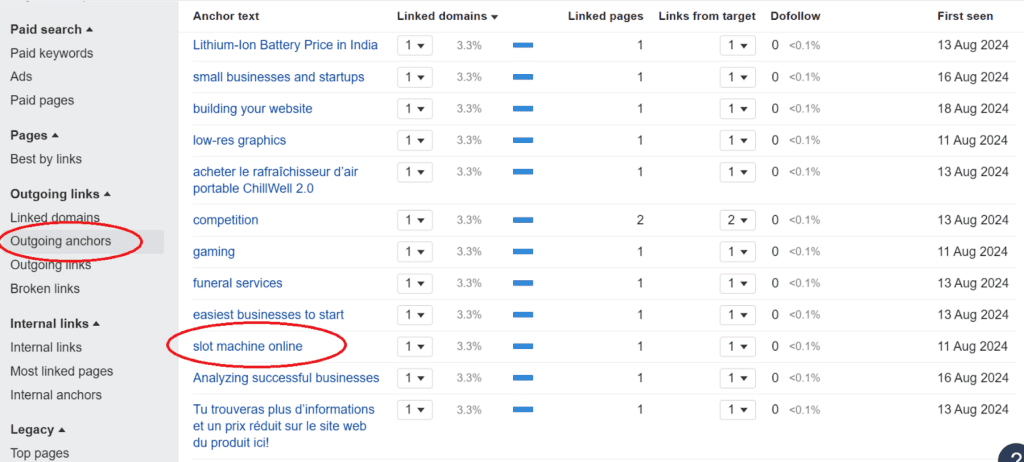This screenshot has height=462, width=1024.
Task: Open Best by links report
Action: [x=46, y=159]
